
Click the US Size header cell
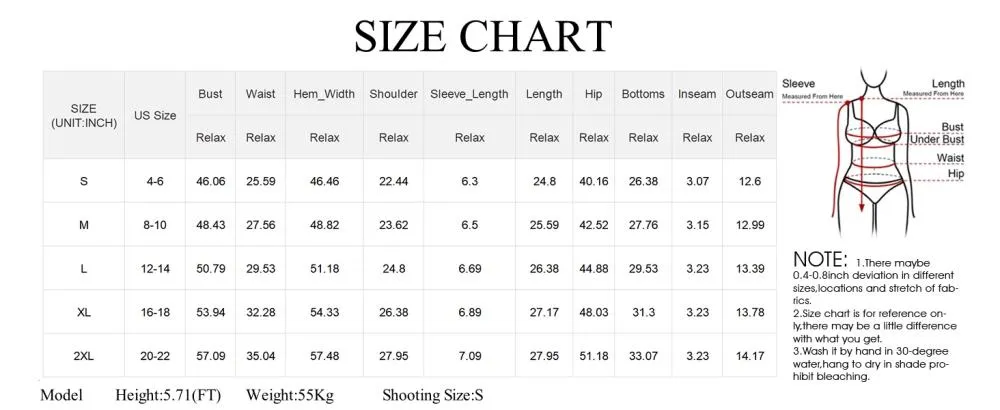click(x=155, y=115)
